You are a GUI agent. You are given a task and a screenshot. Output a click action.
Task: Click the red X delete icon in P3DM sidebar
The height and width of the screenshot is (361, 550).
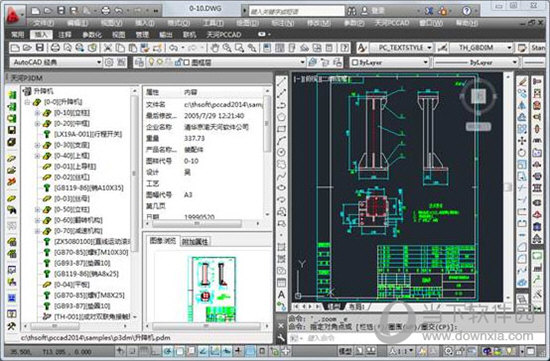[x=12, y=181]
